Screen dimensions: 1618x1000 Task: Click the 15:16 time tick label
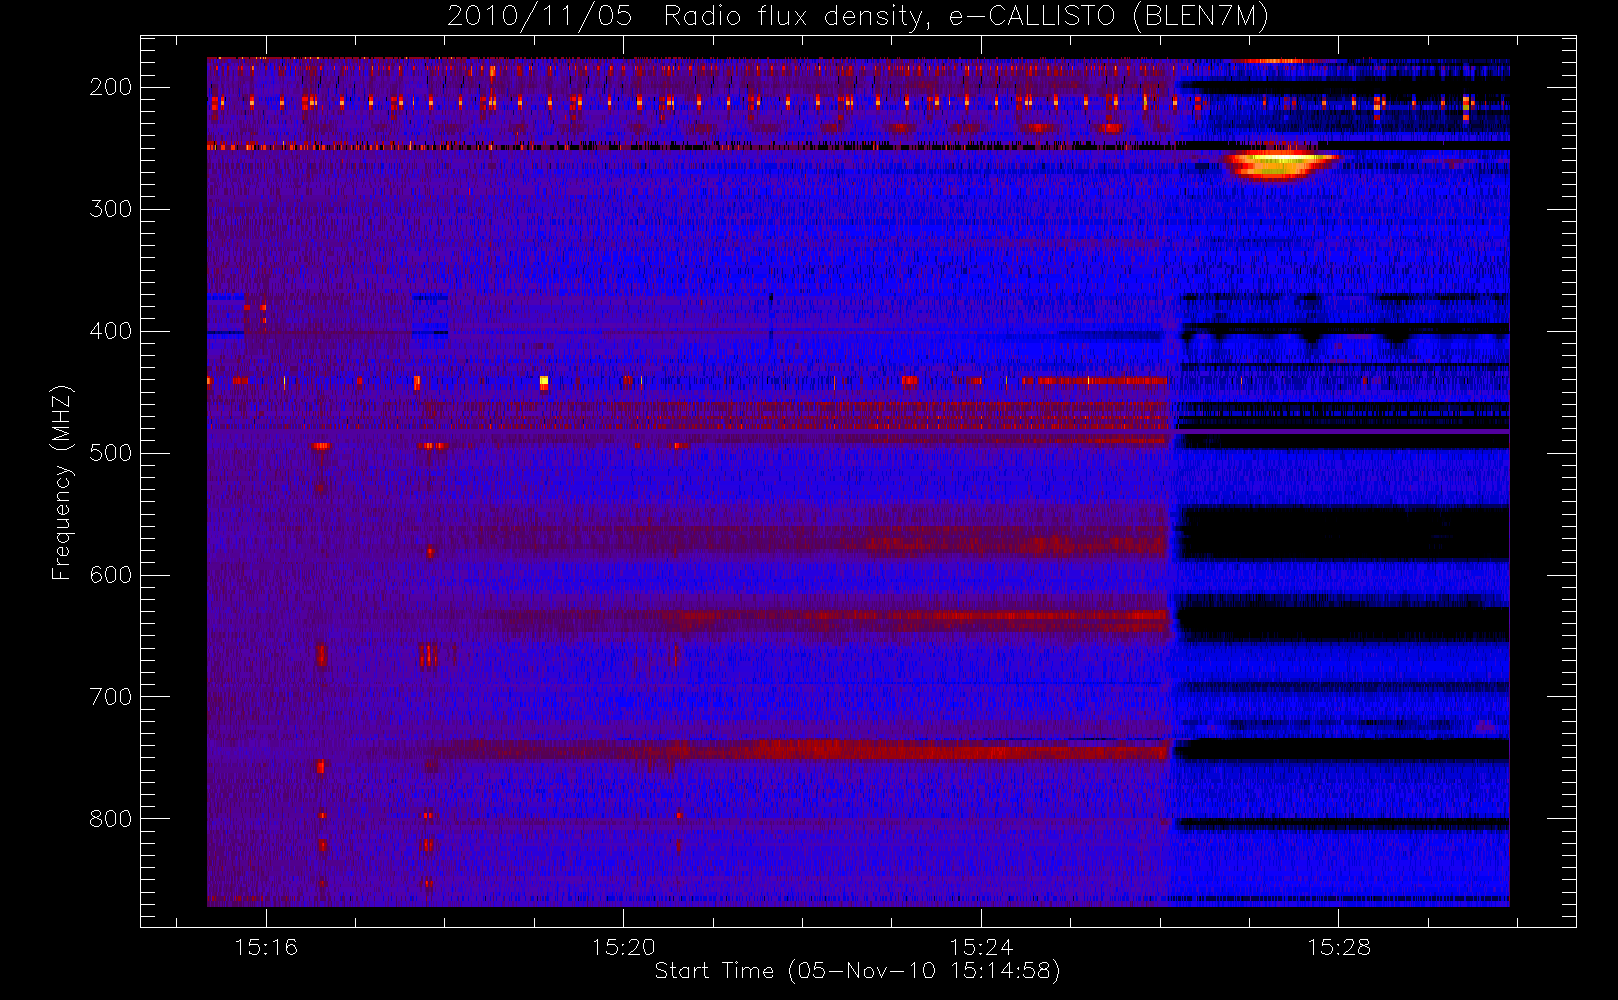pyautogui.click(x=266, y=947)
